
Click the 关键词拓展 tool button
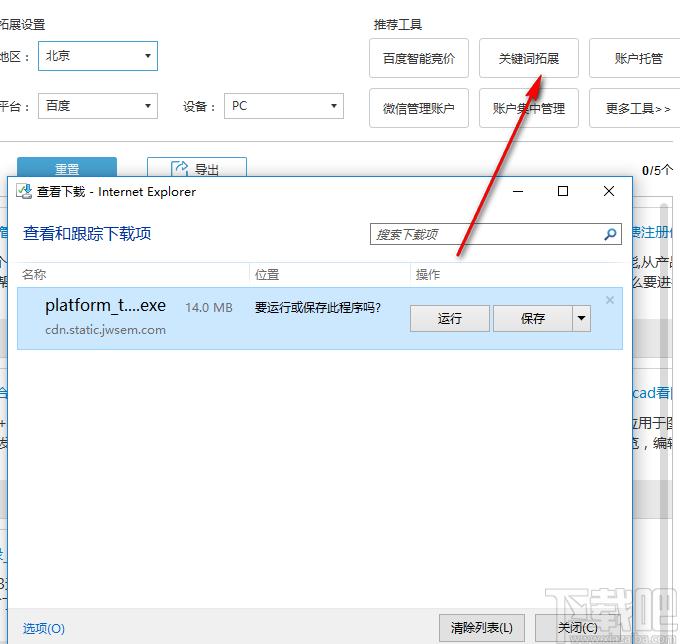pyautogui.click(x=529, y=58)
